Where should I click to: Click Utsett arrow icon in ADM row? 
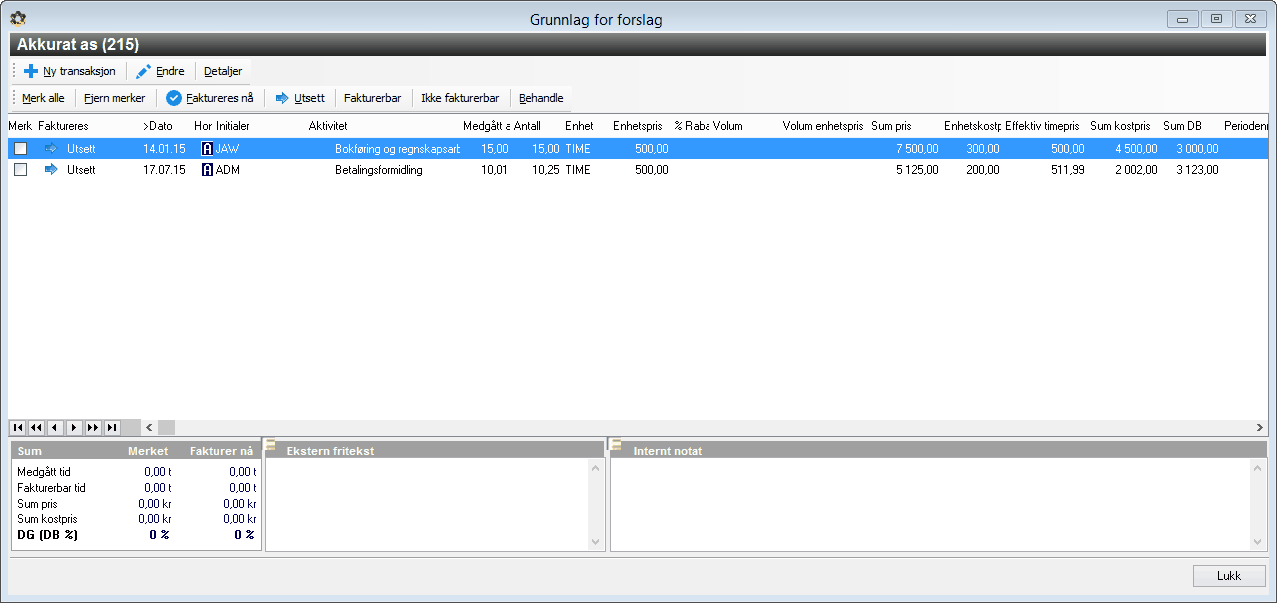(51, 170)
